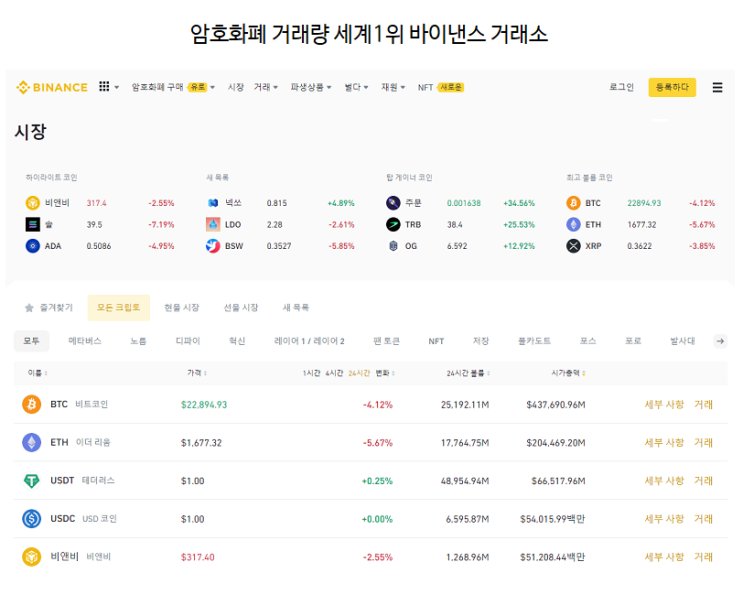
Task: Click the LDO coin icon
Action: click(x=213, y=224)
